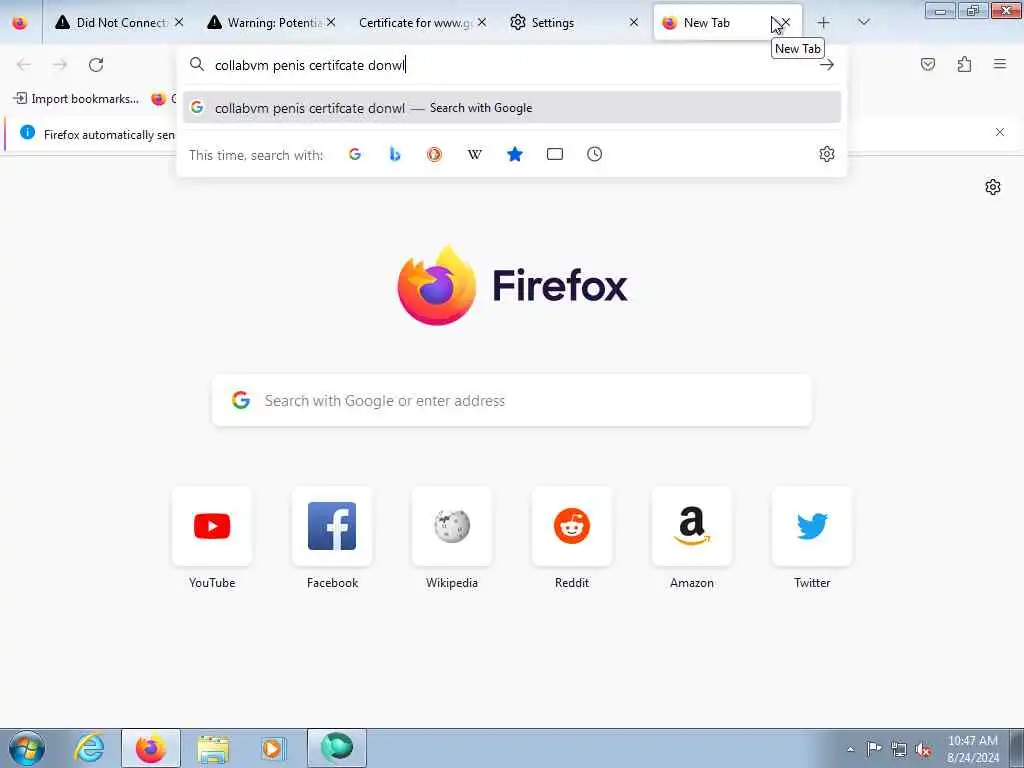Show hidden system tray icons
1024x768 pixels.
(x=850, y=749)
